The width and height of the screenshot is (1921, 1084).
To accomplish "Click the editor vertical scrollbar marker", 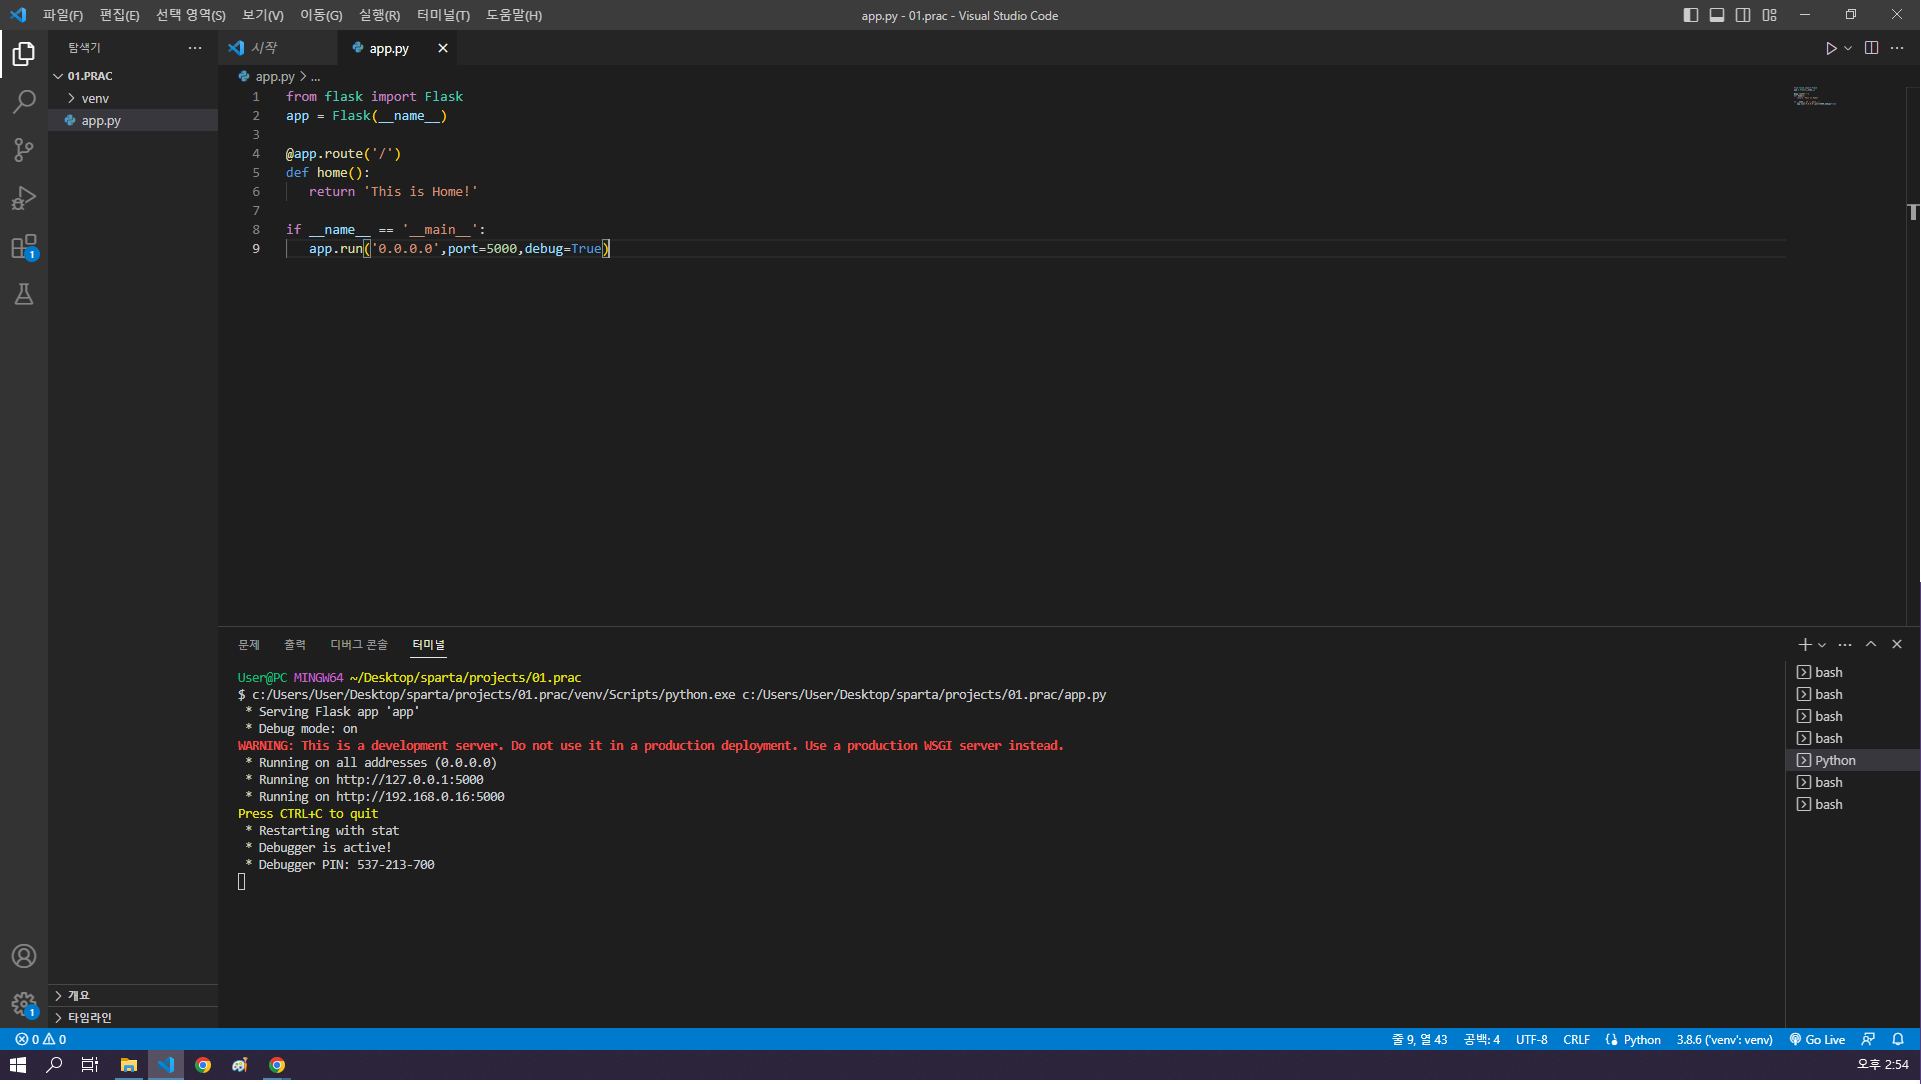I will [1913, 212].
